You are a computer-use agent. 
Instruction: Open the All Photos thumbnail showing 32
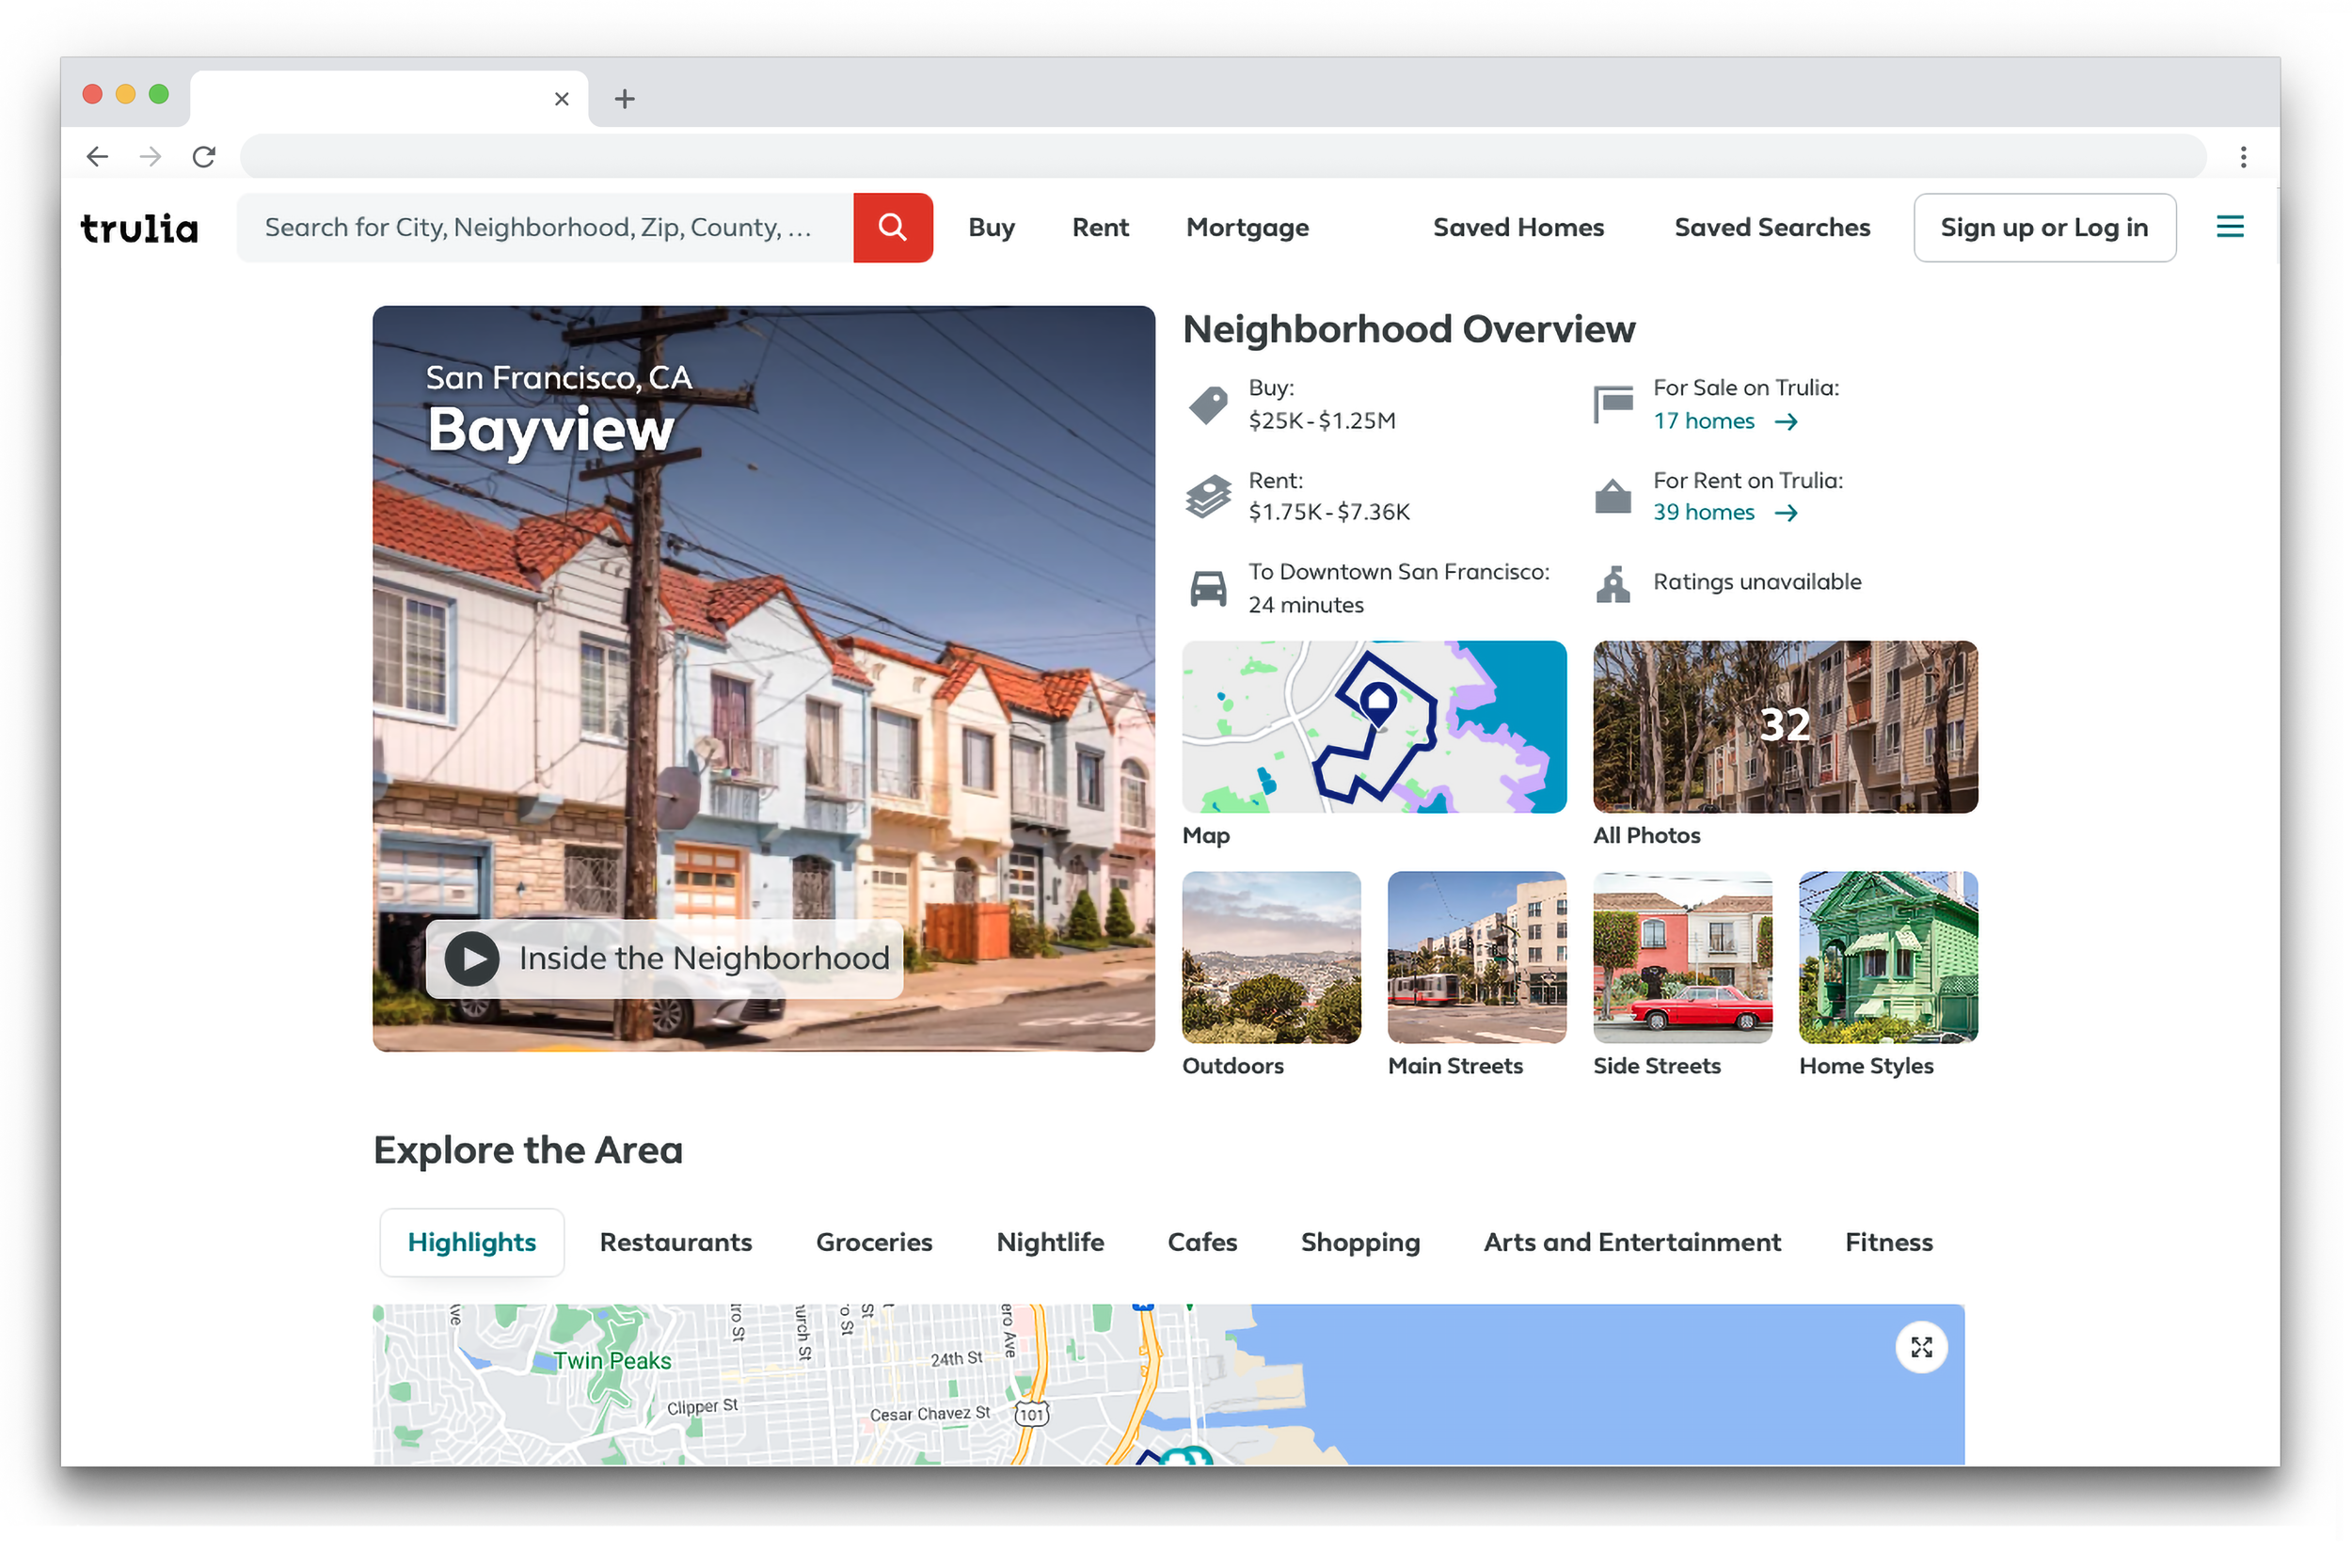(x=1785, y=727)
